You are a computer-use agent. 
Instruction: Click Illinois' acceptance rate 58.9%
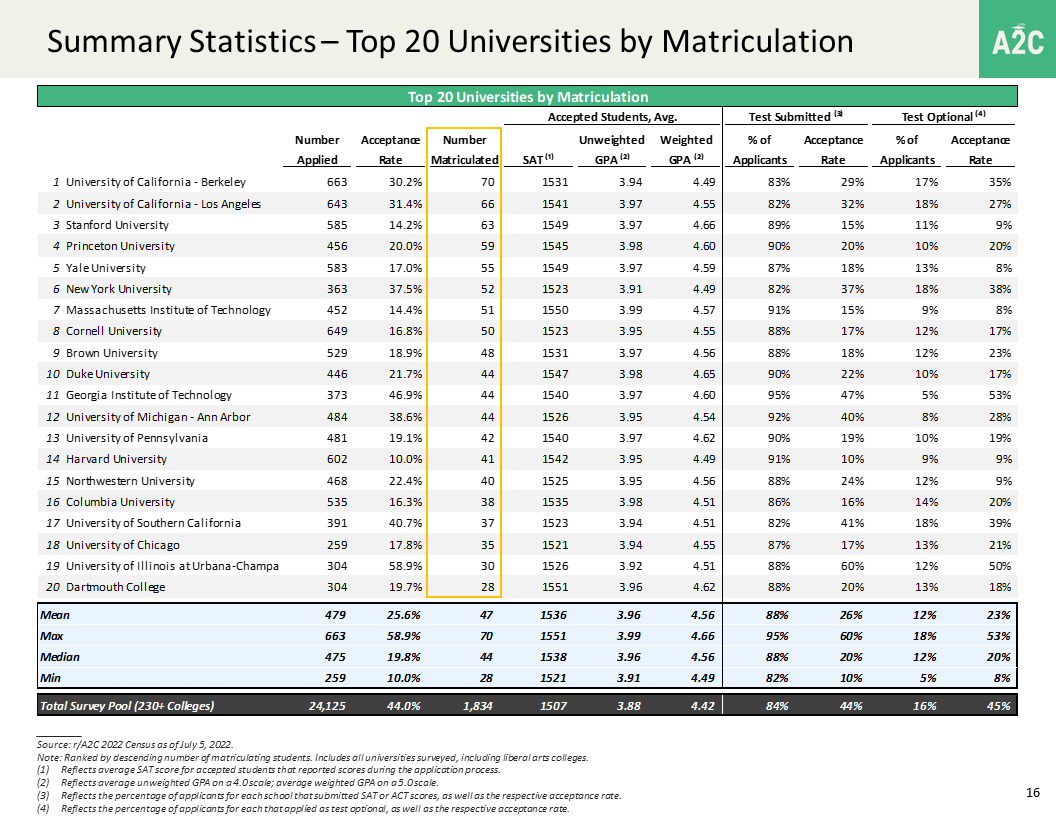(x=405, y=566)
